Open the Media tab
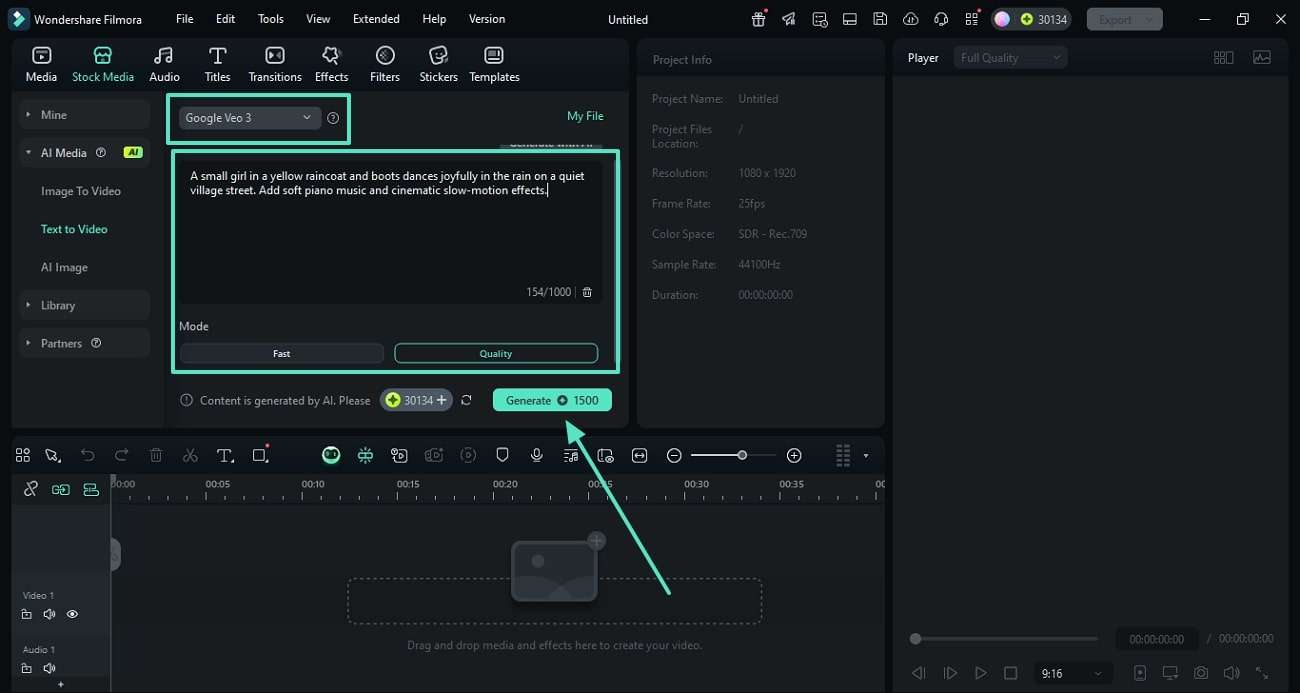1300x693 pixels. tap(41, 64)
